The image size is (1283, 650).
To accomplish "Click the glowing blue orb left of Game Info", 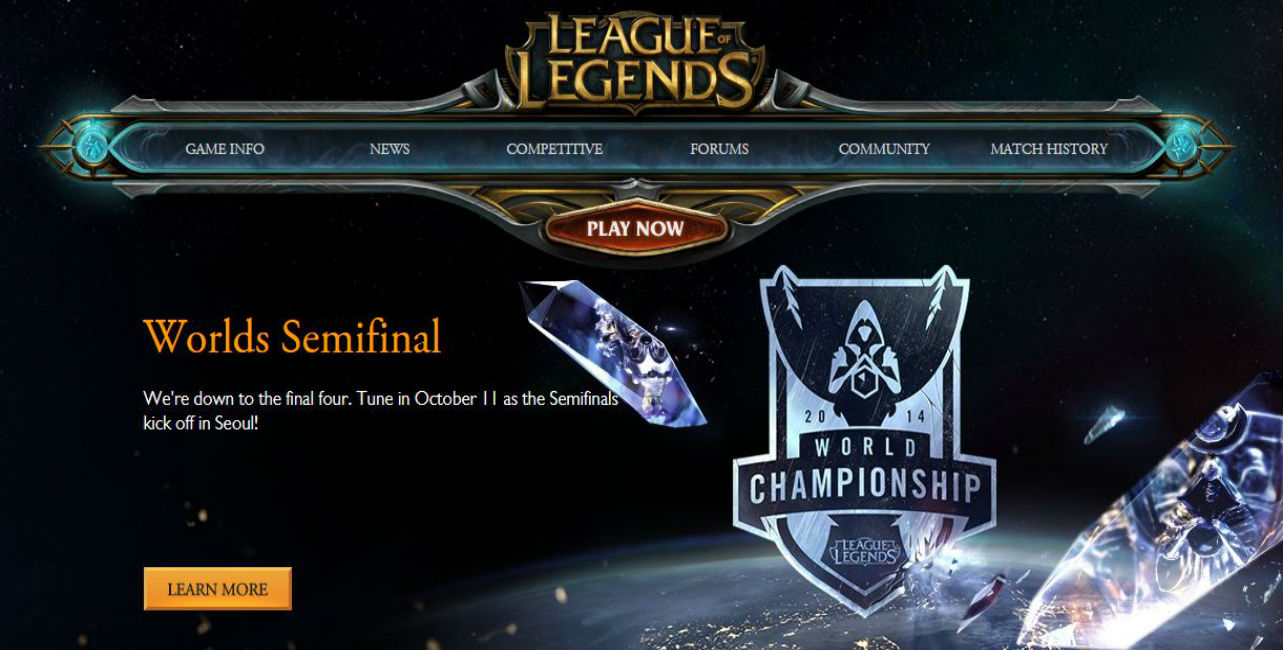I will coord(93,148).
